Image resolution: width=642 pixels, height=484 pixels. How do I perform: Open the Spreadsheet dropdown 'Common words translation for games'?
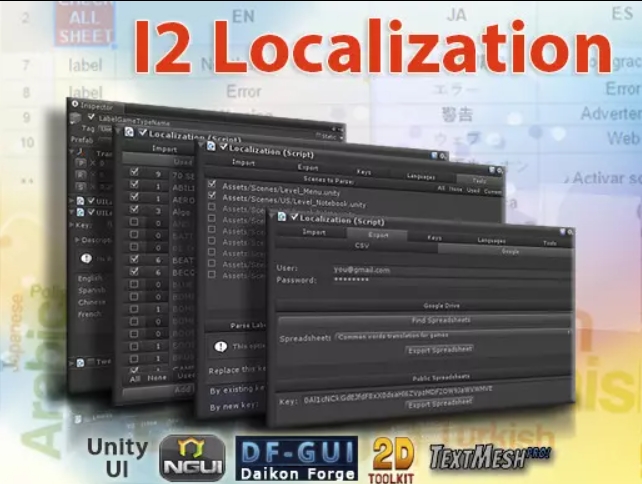click(453, 336)
